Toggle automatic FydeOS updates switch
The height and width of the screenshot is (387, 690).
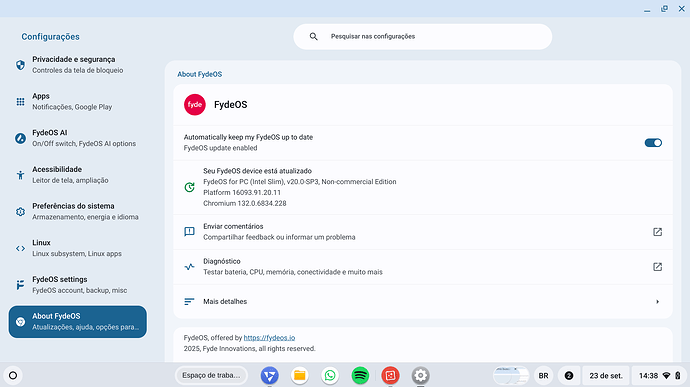(x=653, y=143)
